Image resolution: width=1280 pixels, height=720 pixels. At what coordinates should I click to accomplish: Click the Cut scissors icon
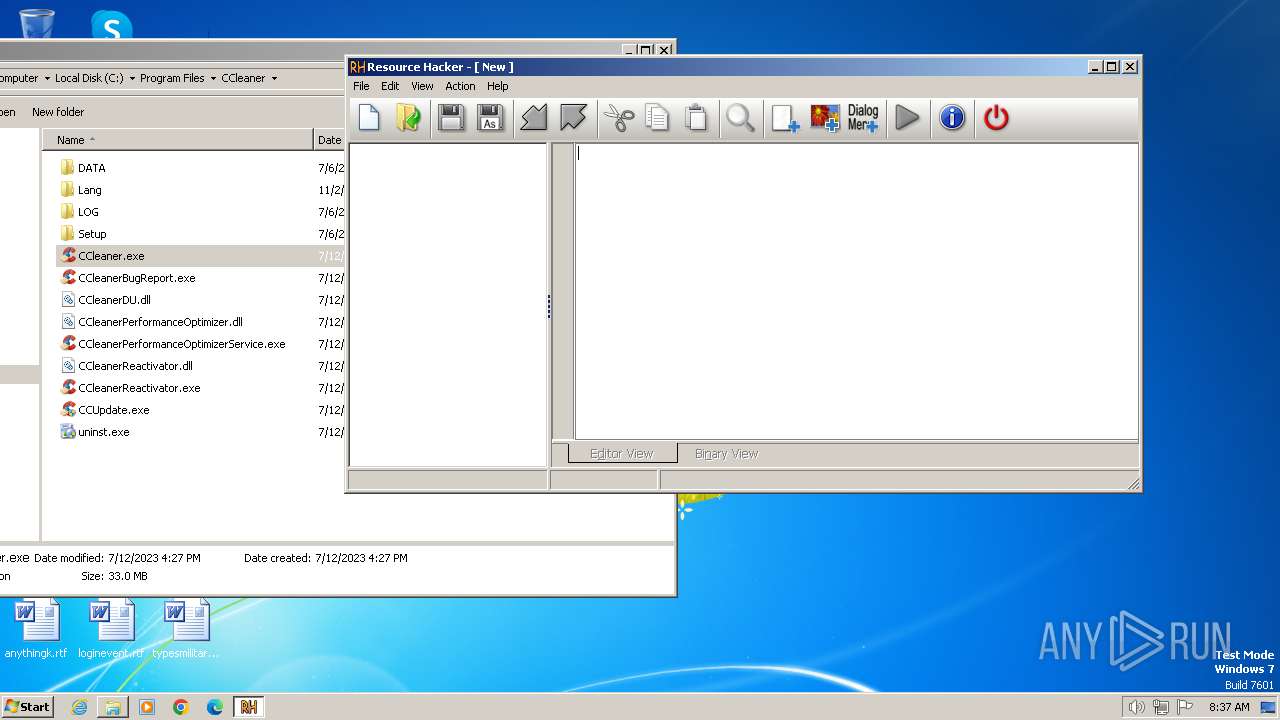619,118
